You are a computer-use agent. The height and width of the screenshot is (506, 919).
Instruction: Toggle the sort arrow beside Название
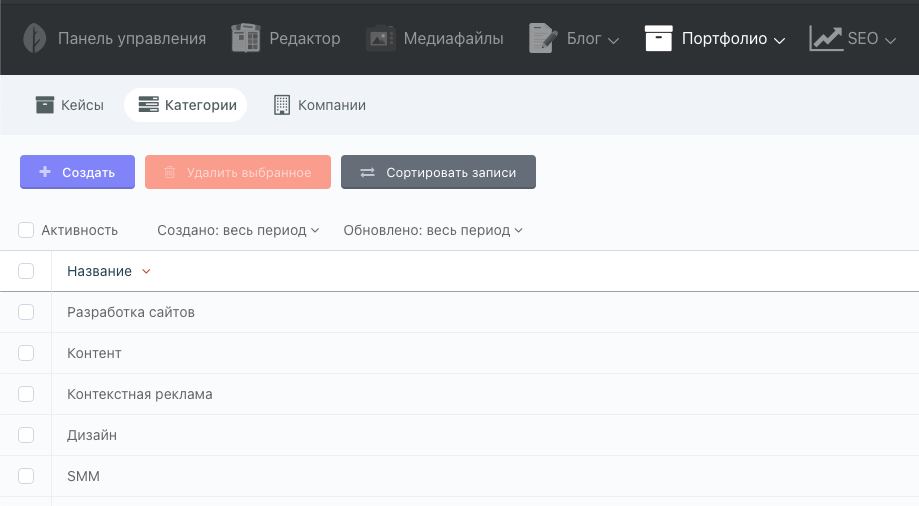coord(147,271)
